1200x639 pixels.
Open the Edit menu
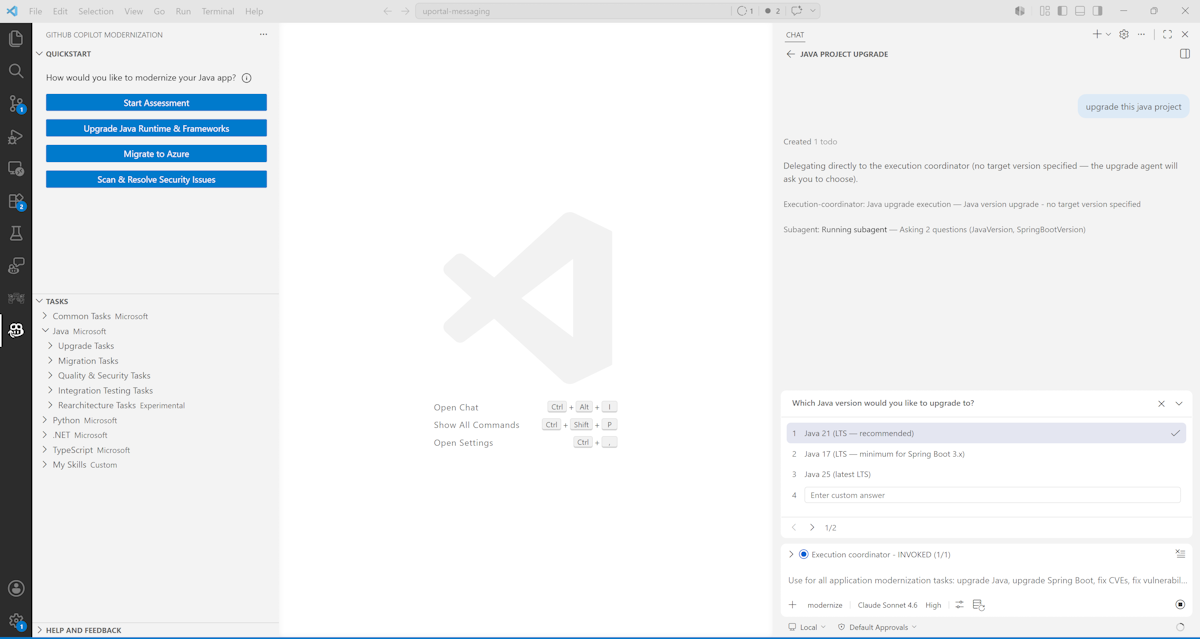(x=60, y=11)
